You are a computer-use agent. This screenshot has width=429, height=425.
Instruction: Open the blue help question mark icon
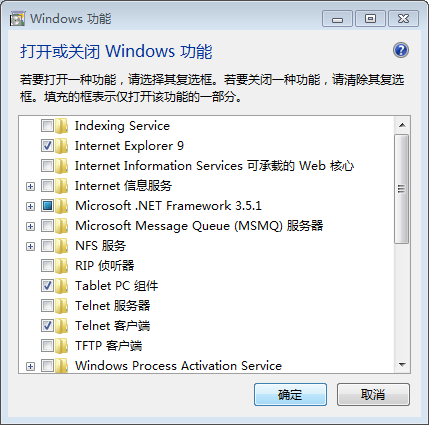[x=401, y=50]
